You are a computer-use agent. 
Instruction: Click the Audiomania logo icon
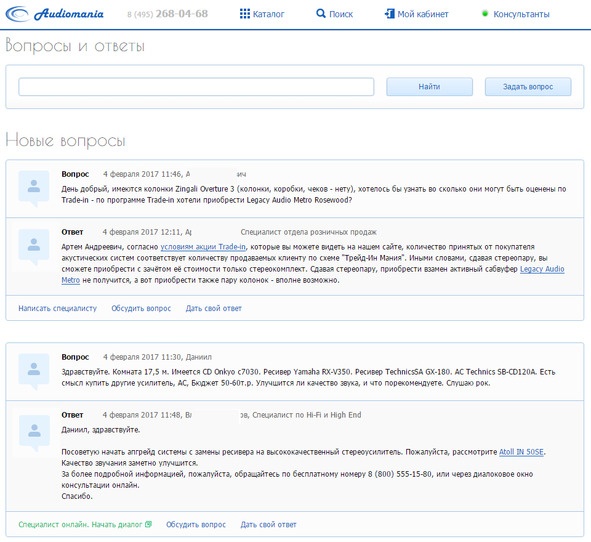click(x=17, y=14)
